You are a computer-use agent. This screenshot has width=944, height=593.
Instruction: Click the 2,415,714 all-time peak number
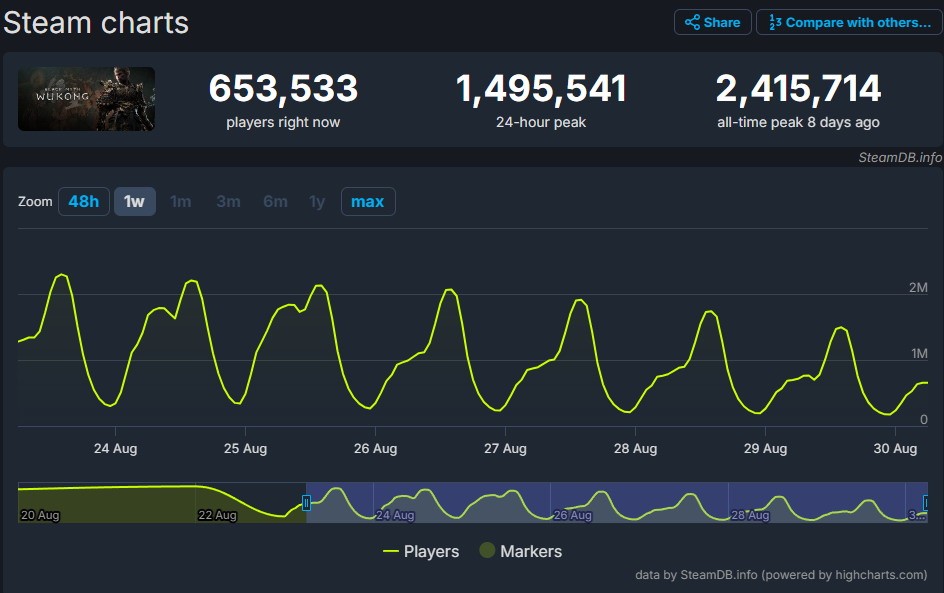tap(798, 89)
